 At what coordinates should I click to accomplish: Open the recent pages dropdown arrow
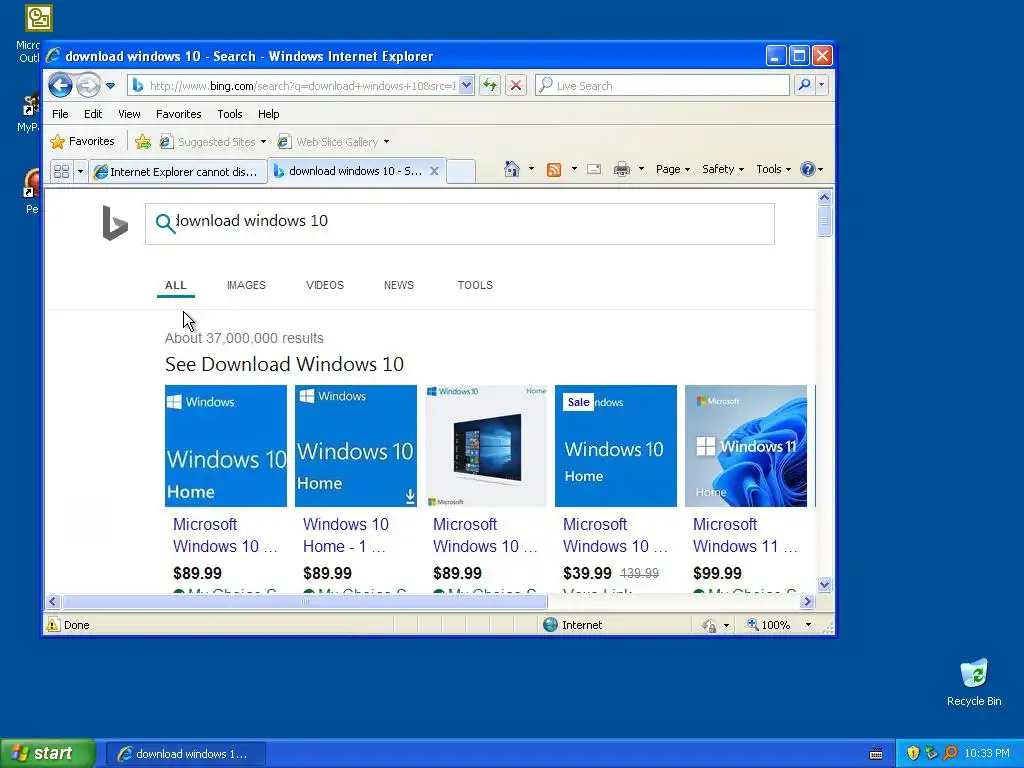tap(110, 86)
